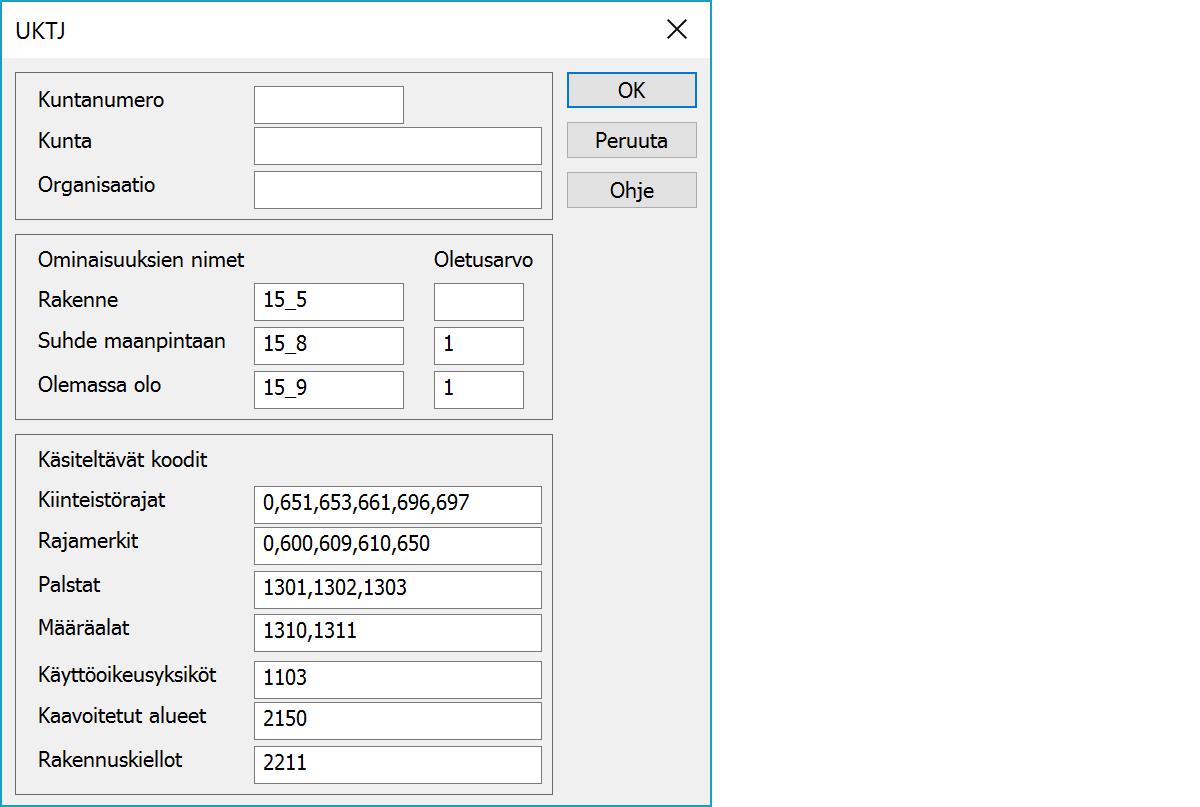Focus the Kuntanumero input field
1200x807 pixels.
[328, 105]
